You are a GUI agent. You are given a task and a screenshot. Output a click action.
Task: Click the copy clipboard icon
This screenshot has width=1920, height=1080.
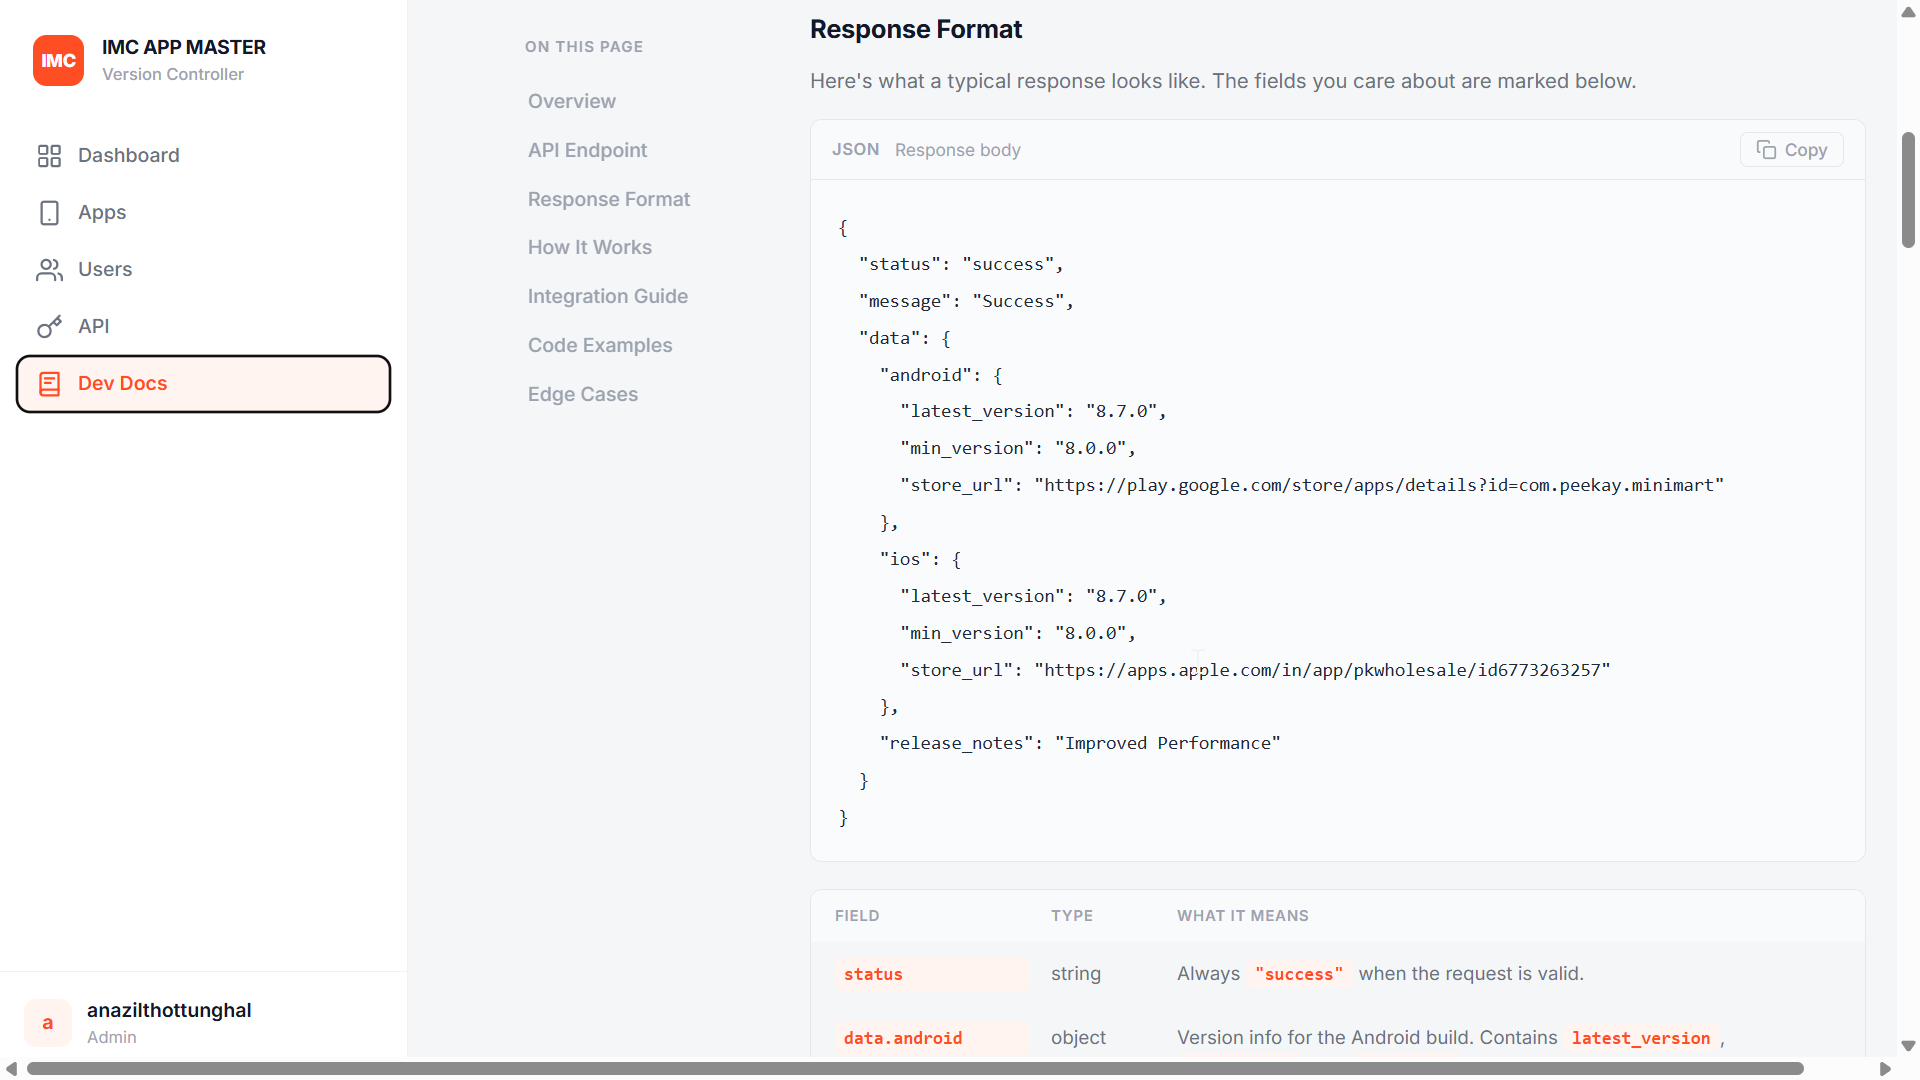[1766, 149]
